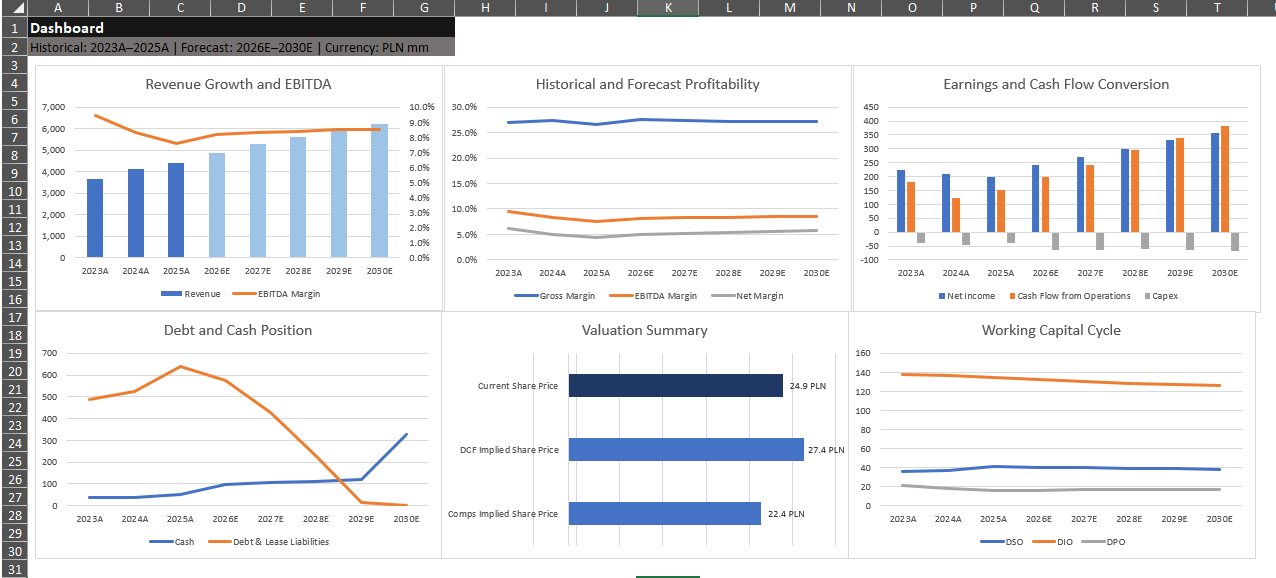Viewport: 1276px width, 578px height.
Task: Click the Working Capital Cycle chart title
Action: (x=1051, y=330)
